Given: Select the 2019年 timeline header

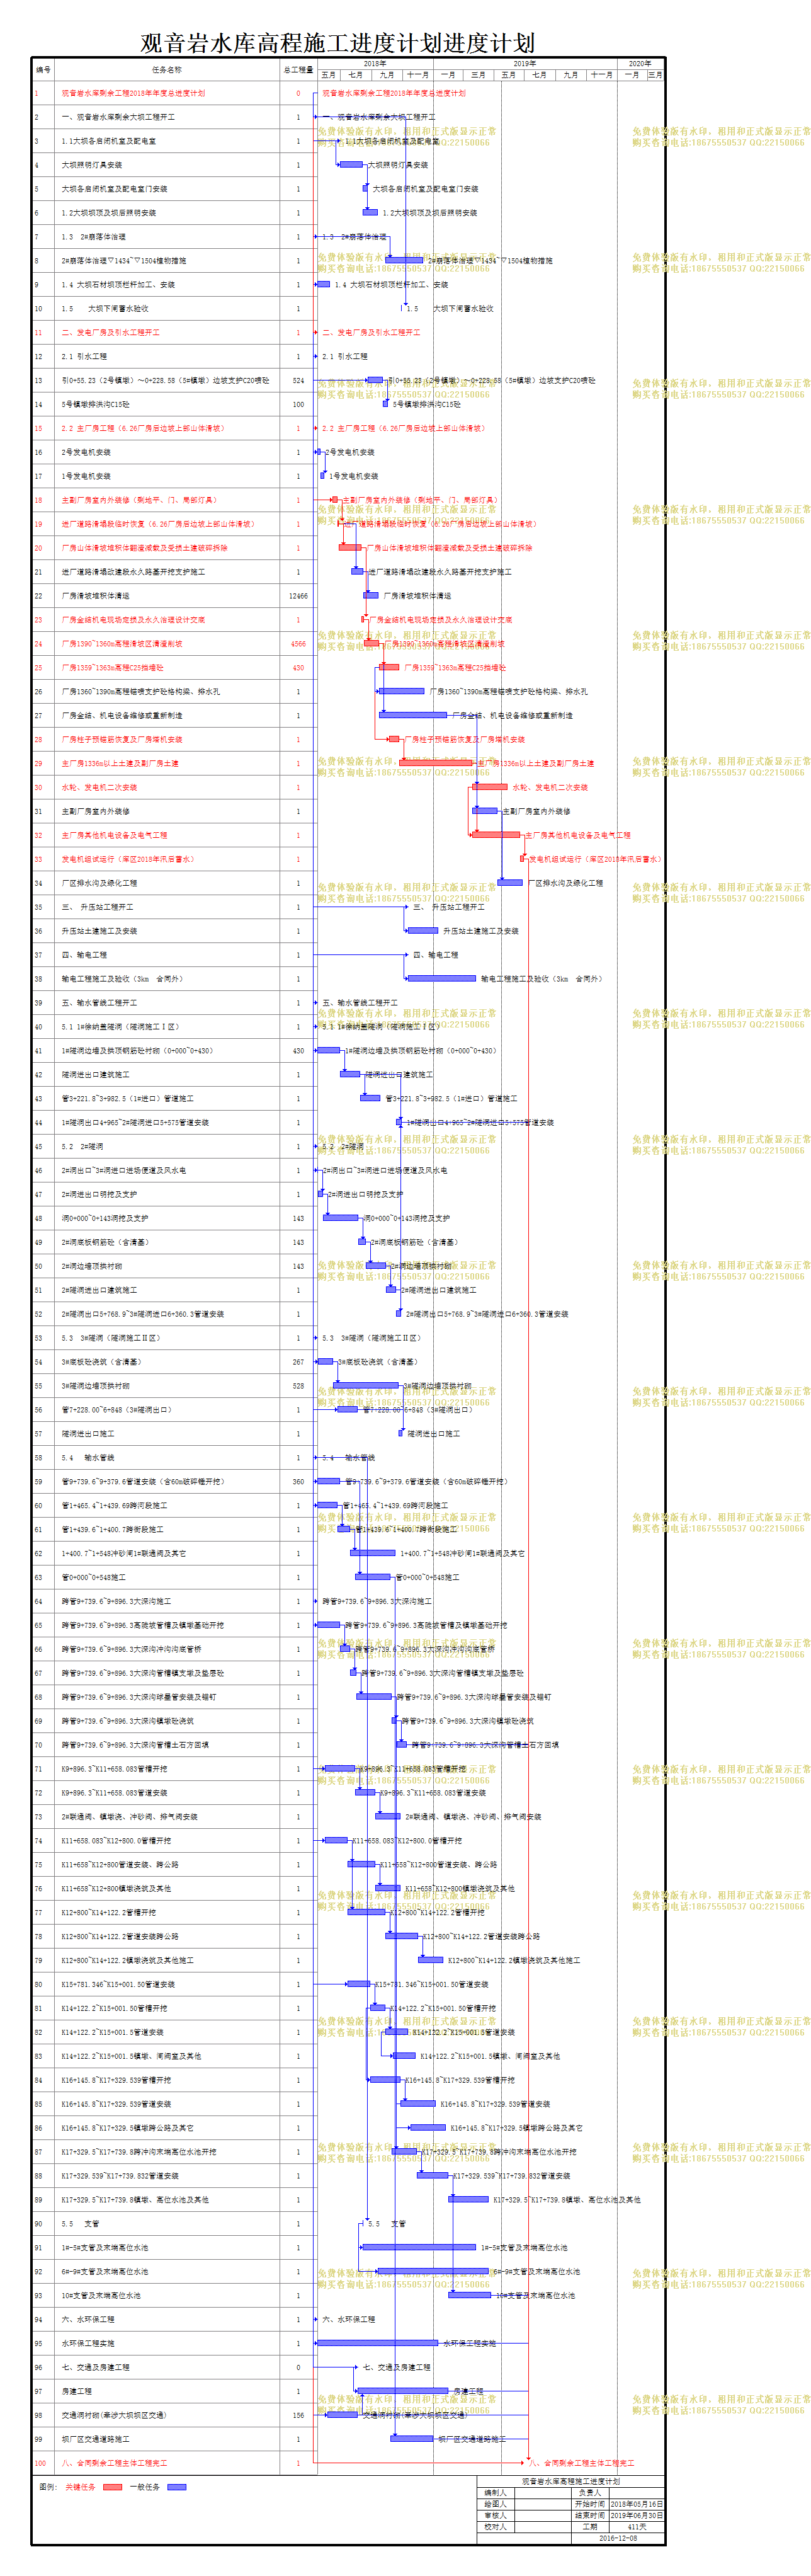Looking at the screenshot, I should [x=525, y=64].
